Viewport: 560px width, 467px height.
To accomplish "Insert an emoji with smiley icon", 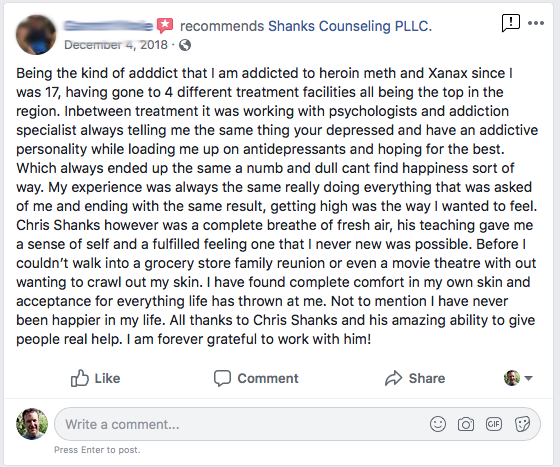I will (x=438, y=424).
